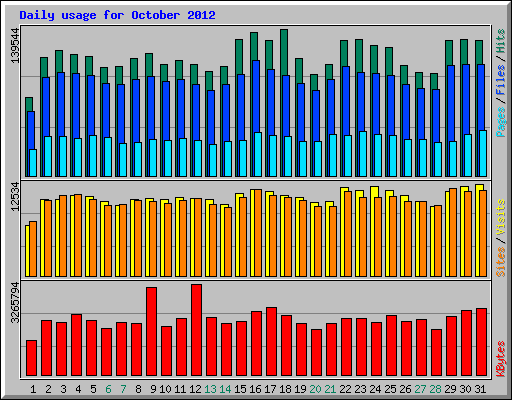512x400 pixels.
Task: Select weekend day 20 label
Action: (315, 389)
